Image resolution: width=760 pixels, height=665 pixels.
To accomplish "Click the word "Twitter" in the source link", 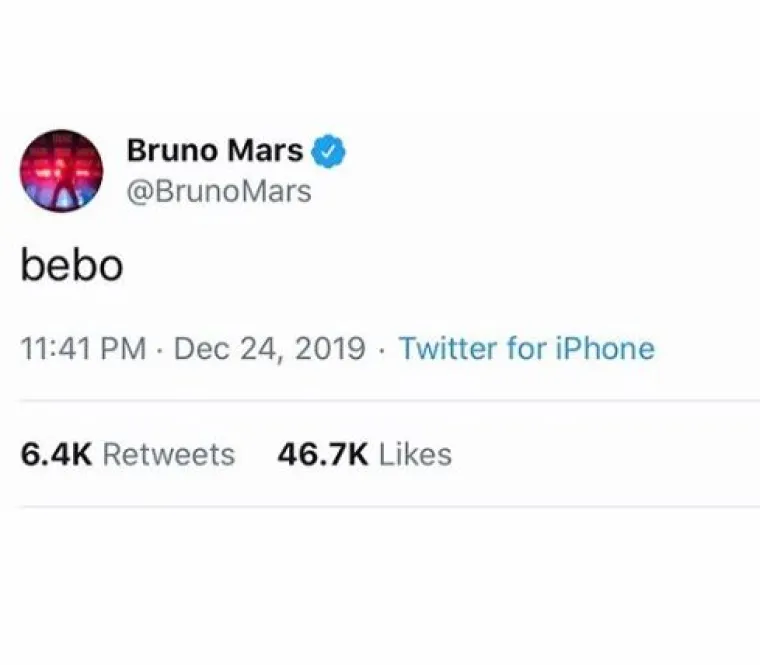I will tap(445, 349).
